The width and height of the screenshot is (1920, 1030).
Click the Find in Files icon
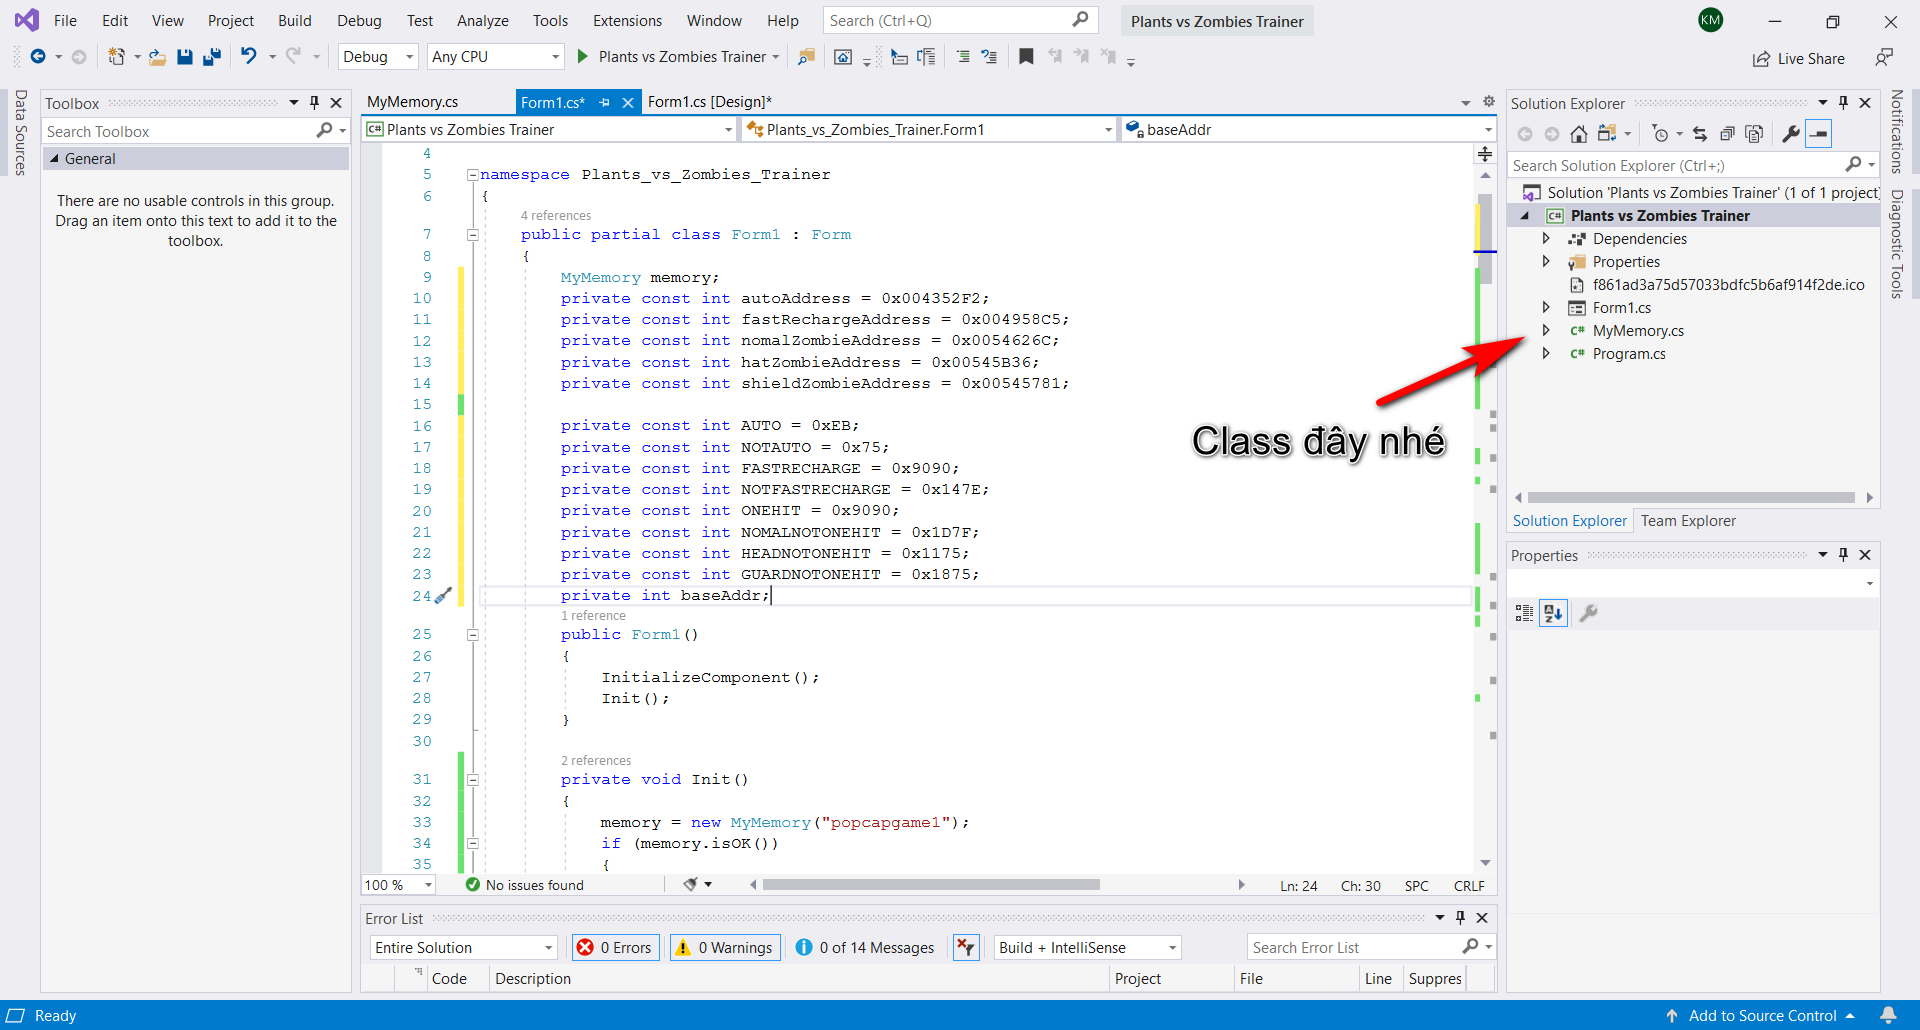(x=806, y=57)
